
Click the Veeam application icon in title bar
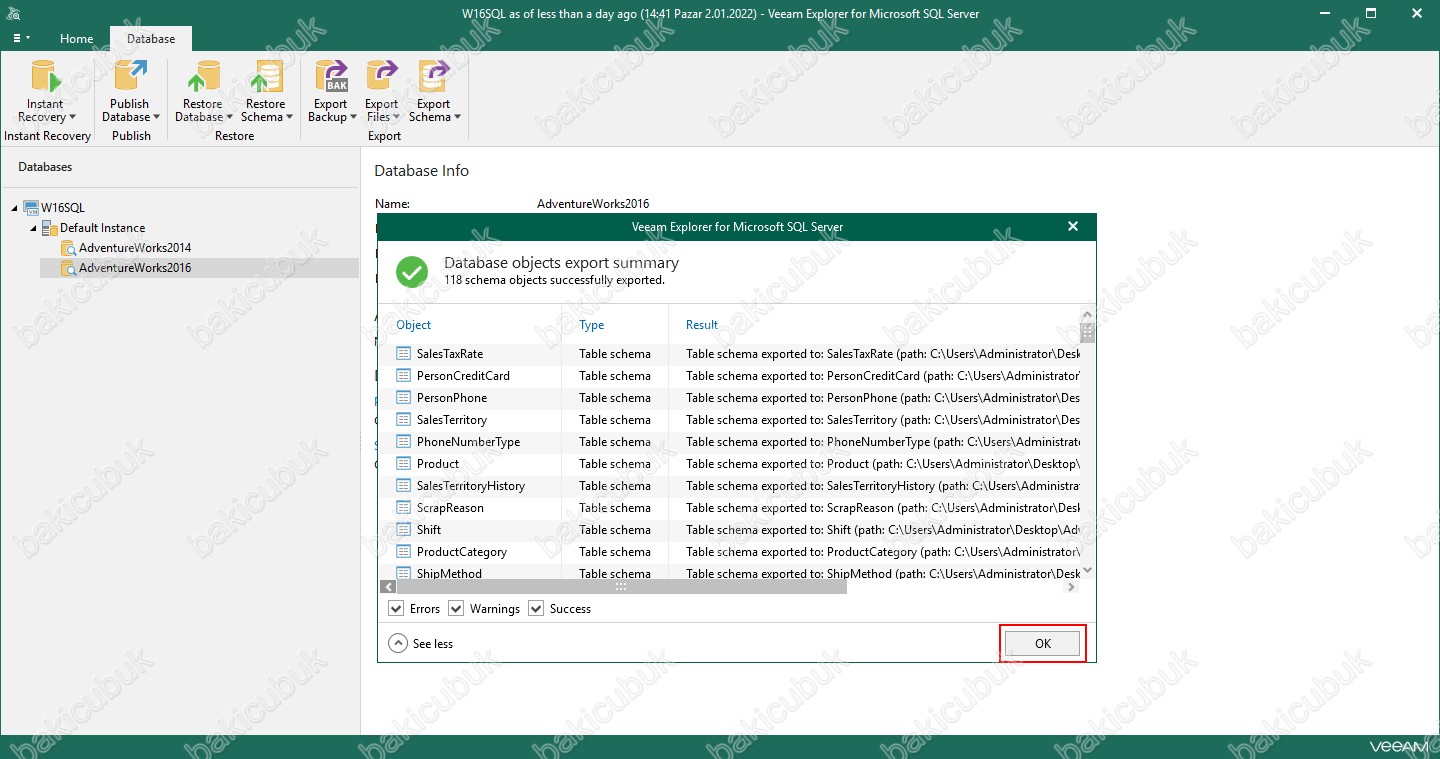tap(14, 14)
